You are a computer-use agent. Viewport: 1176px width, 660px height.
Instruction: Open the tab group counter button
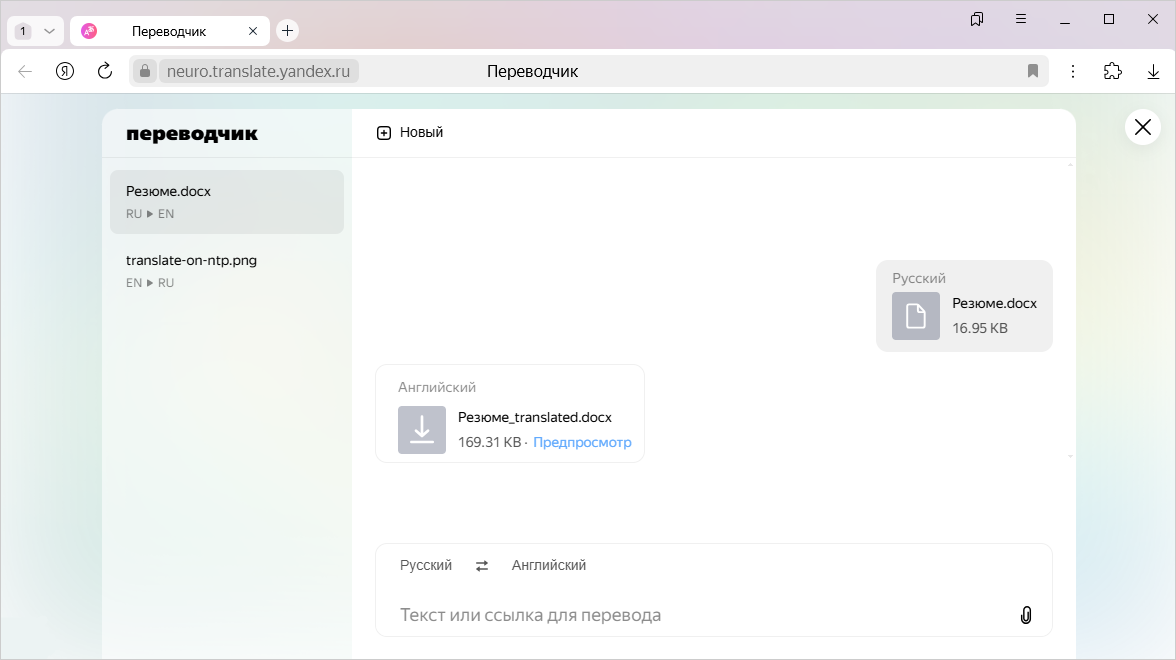(23, 31)
